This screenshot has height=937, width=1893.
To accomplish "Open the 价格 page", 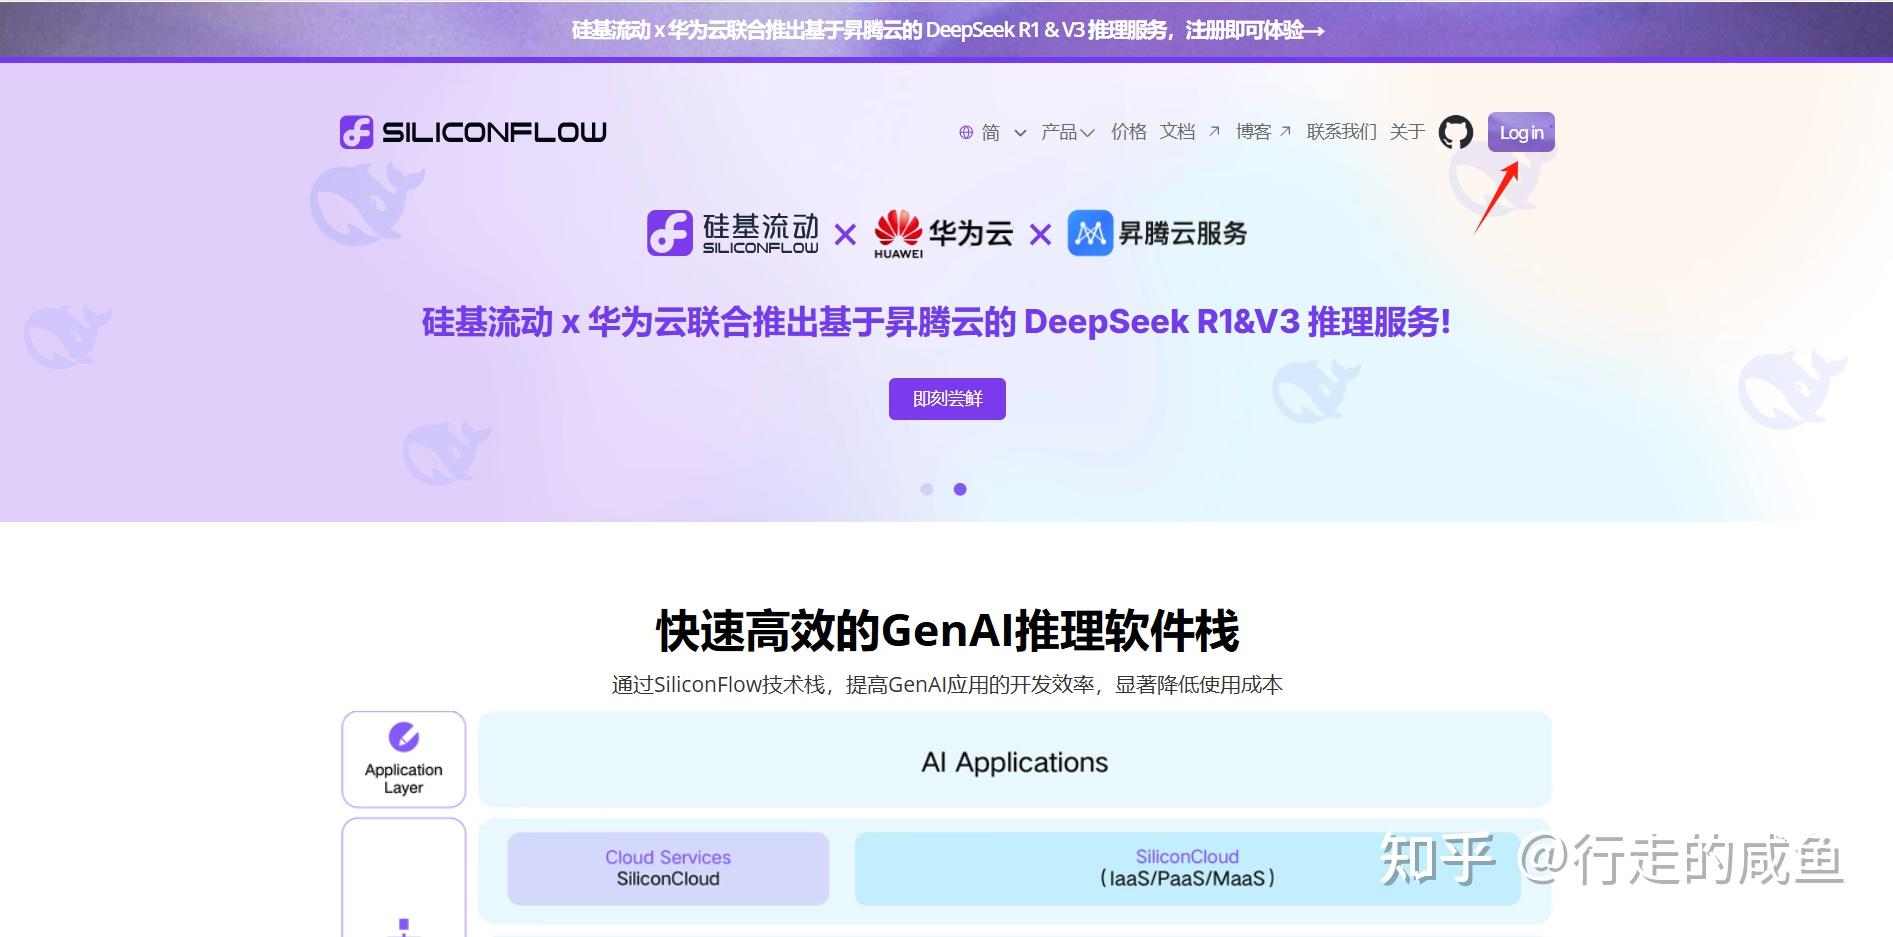I will [1129, 132].
